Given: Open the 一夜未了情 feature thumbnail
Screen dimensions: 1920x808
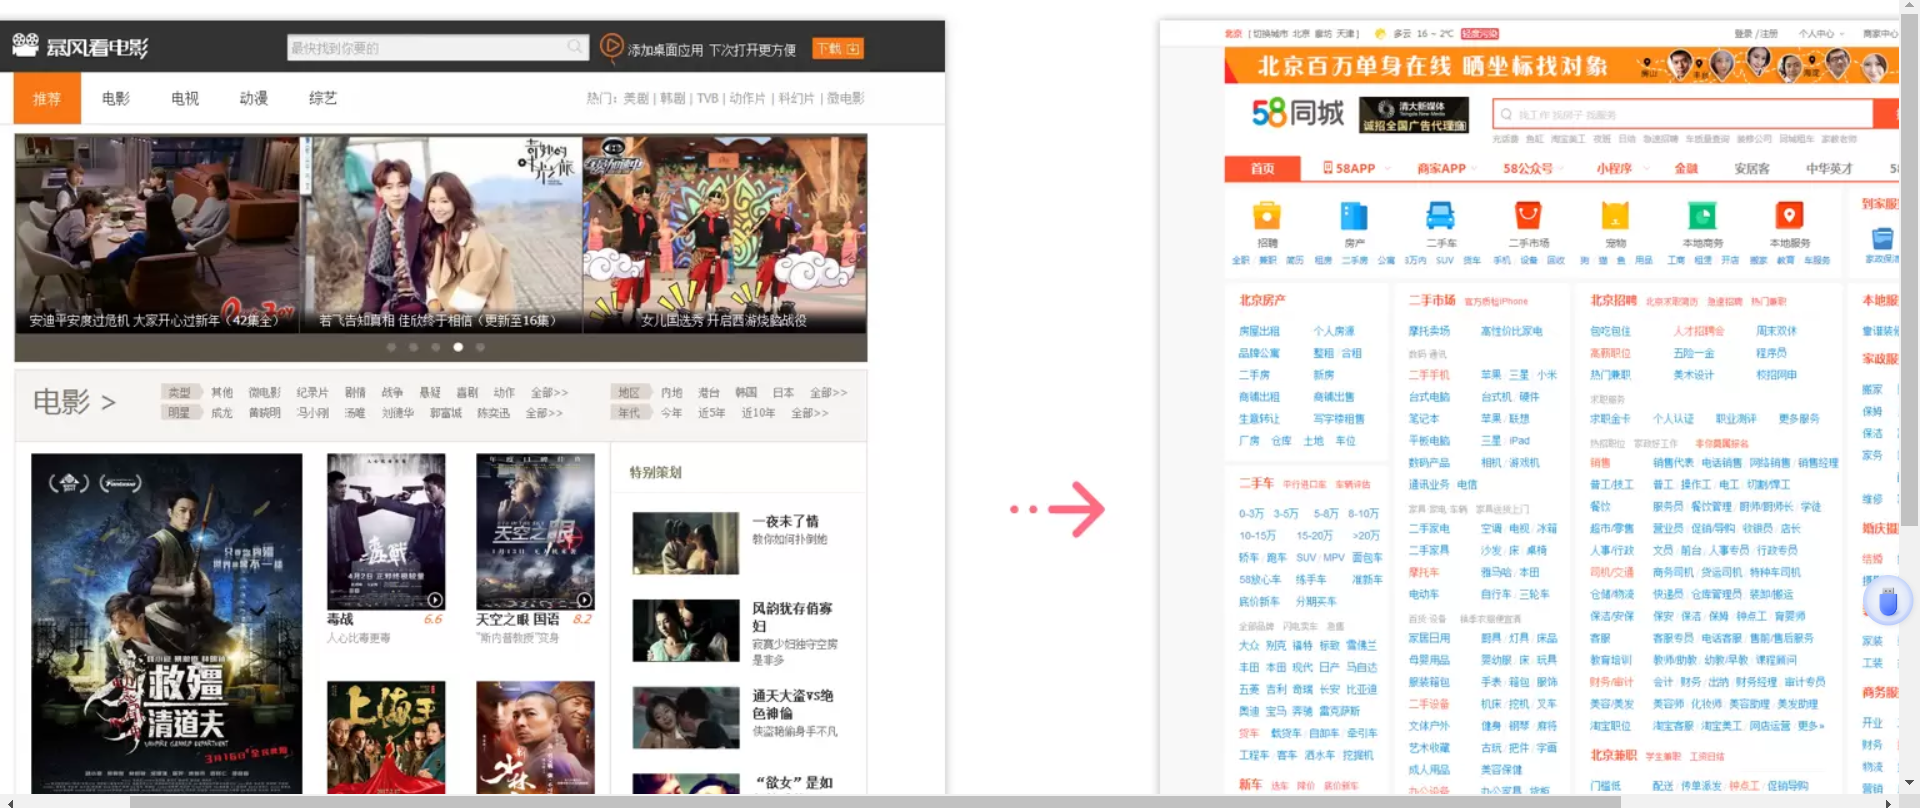Looking at the screenshot, I should pyautogui.click(x=686, y=543).
